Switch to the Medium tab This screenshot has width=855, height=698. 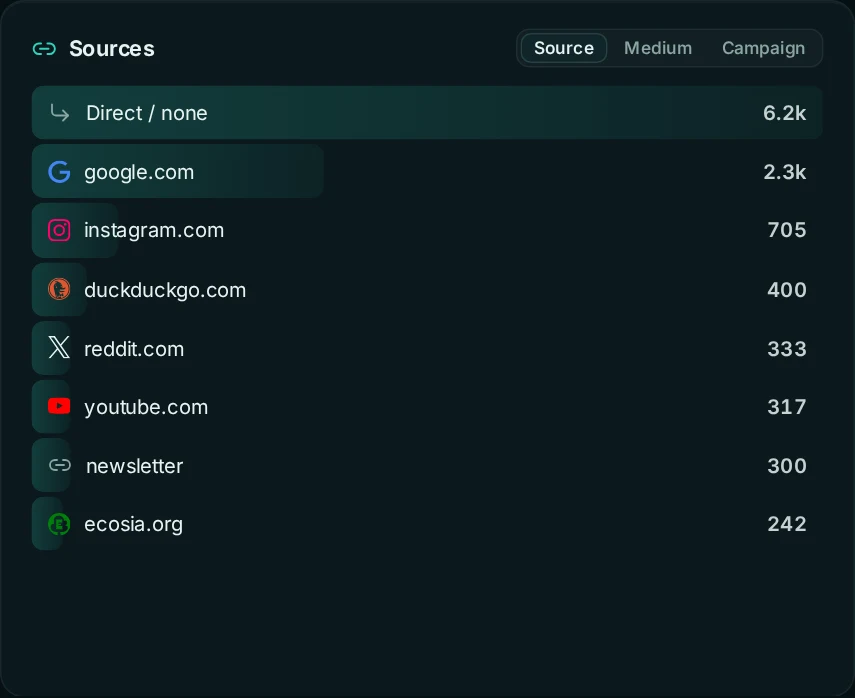click(658, 48)
